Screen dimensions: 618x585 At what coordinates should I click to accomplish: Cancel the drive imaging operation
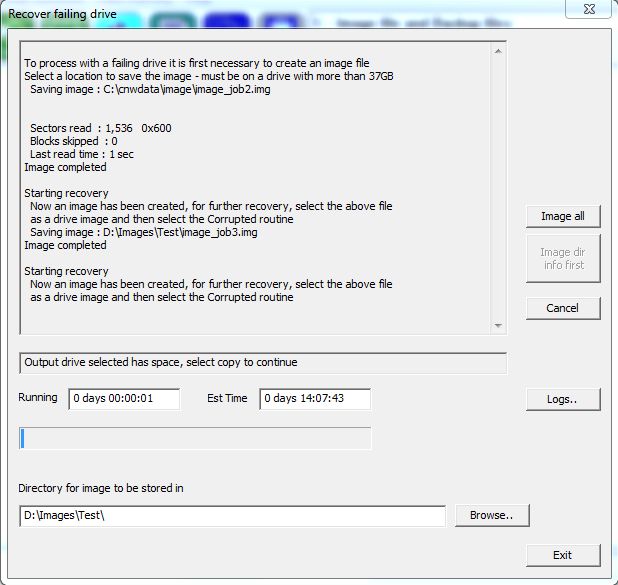tap(563, 308)
